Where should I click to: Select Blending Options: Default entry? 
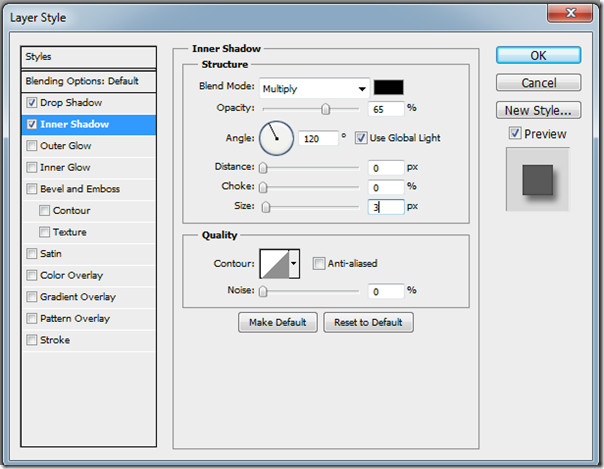[x=89, y=81]
